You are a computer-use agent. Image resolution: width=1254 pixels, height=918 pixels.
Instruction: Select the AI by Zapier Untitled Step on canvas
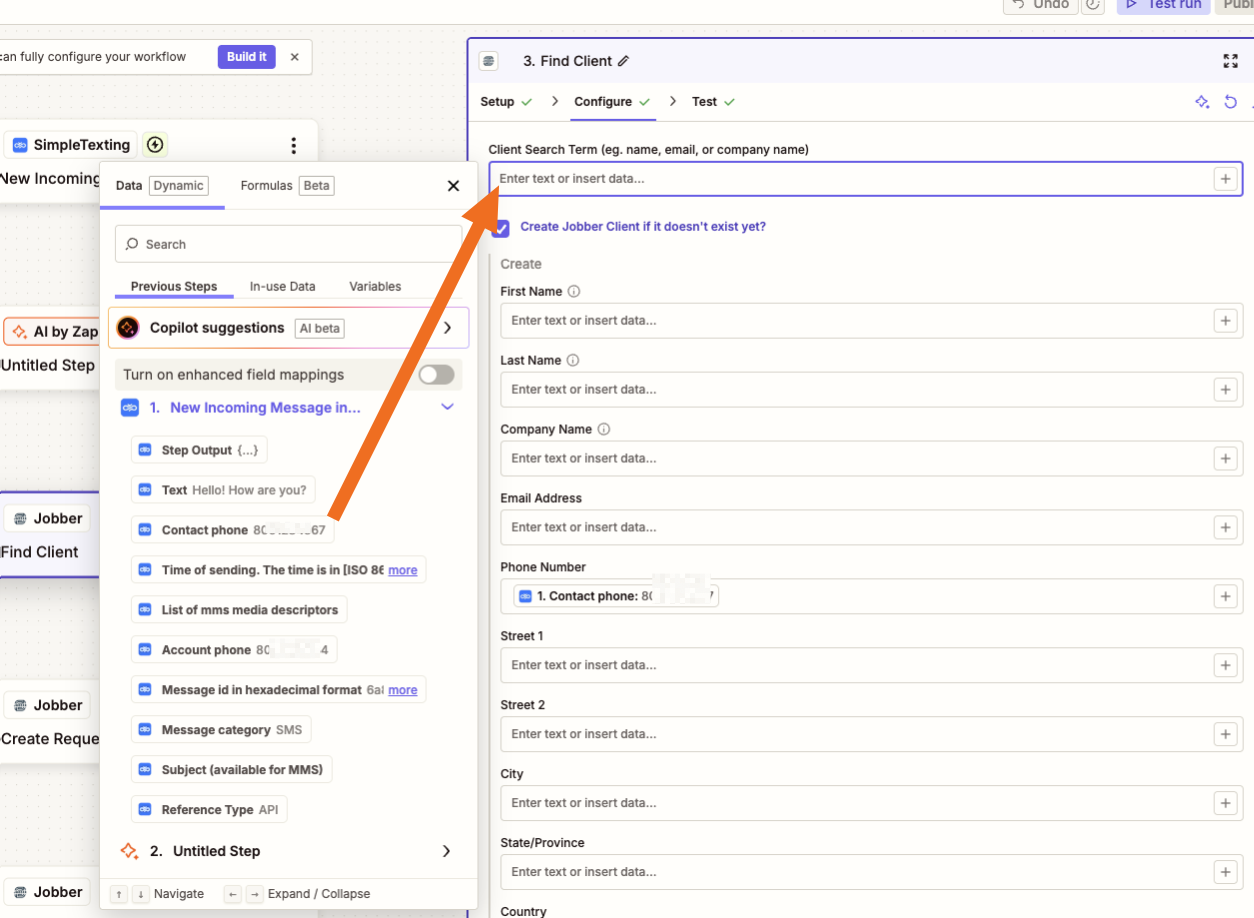point(50,349)
